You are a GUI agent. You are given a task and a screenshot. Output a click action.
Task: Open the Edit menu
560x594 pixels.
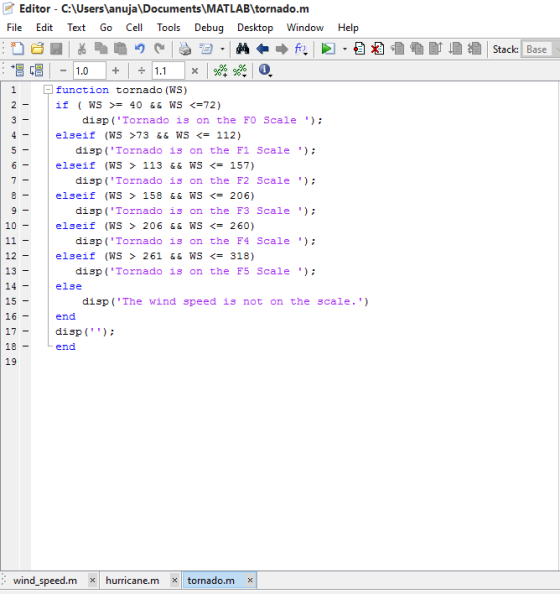pos(44,28)
